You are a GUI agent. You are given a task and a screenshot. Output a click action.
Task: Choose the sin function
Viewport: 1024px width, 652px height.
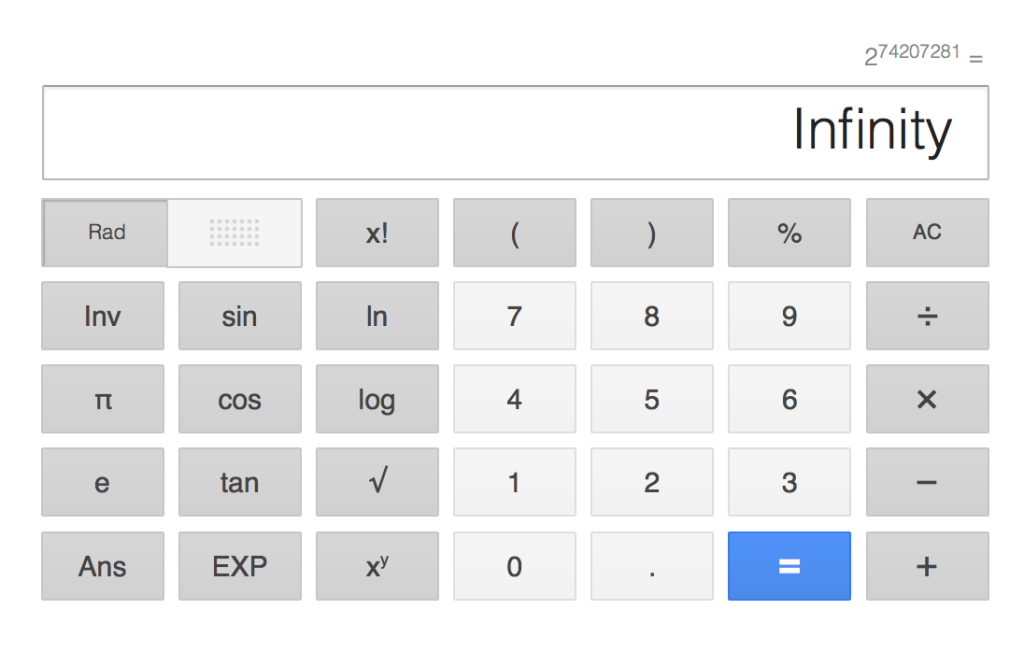(x=240, y=316)
